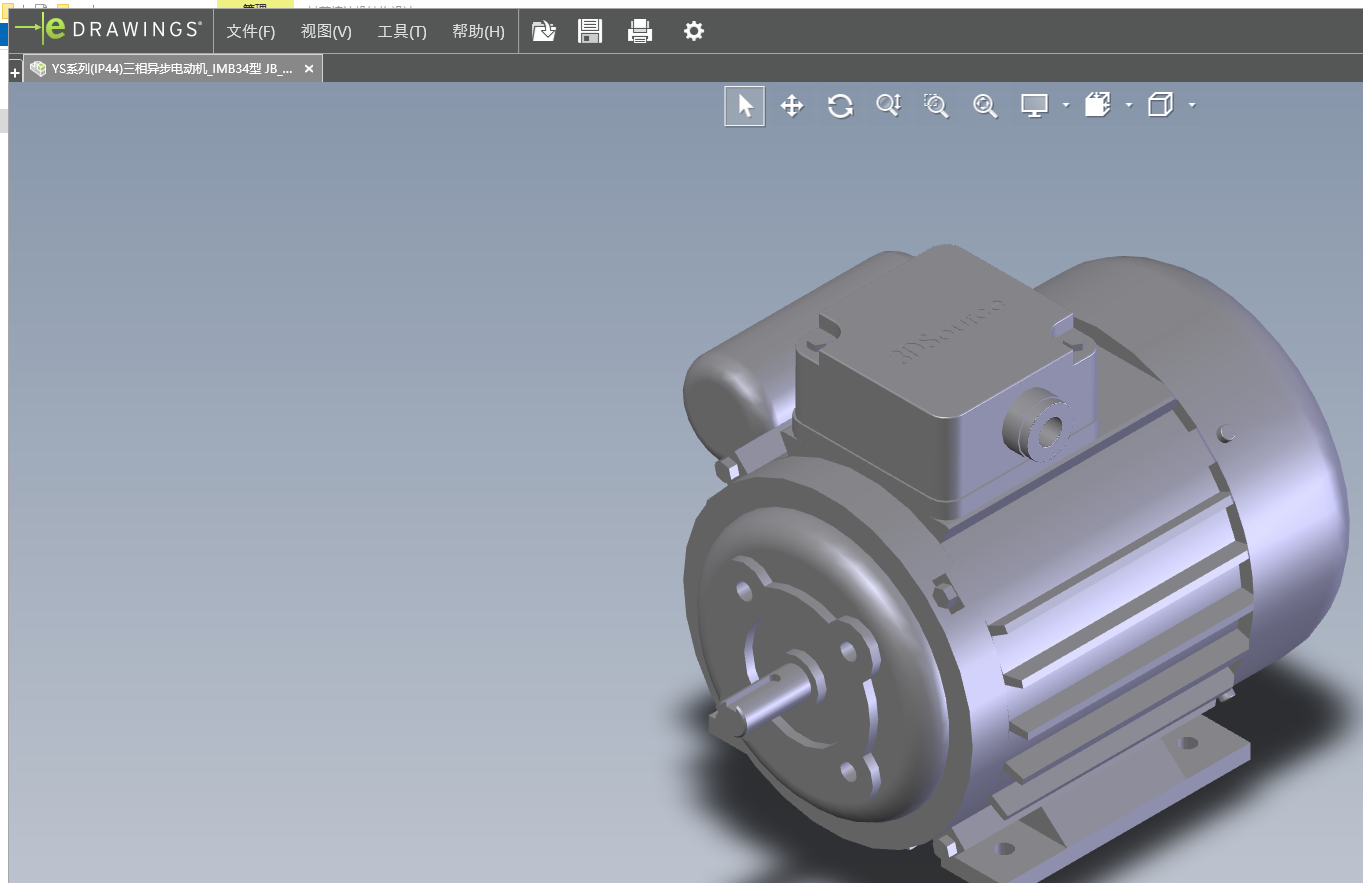Viewport: 1363px width, 883px height.
Task: Pick the dynamic Zoom tool
Action: coord(888,105)
